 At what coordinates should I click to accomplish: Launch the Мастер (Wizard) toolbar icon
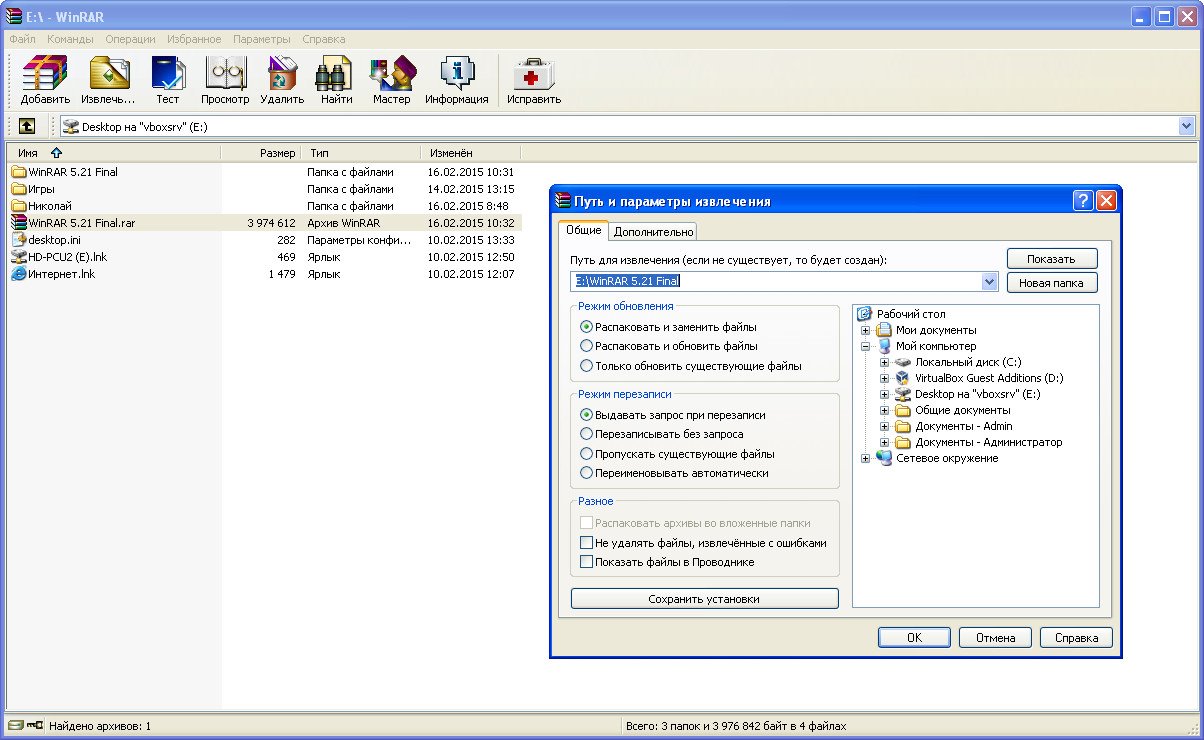pos(391,79)
